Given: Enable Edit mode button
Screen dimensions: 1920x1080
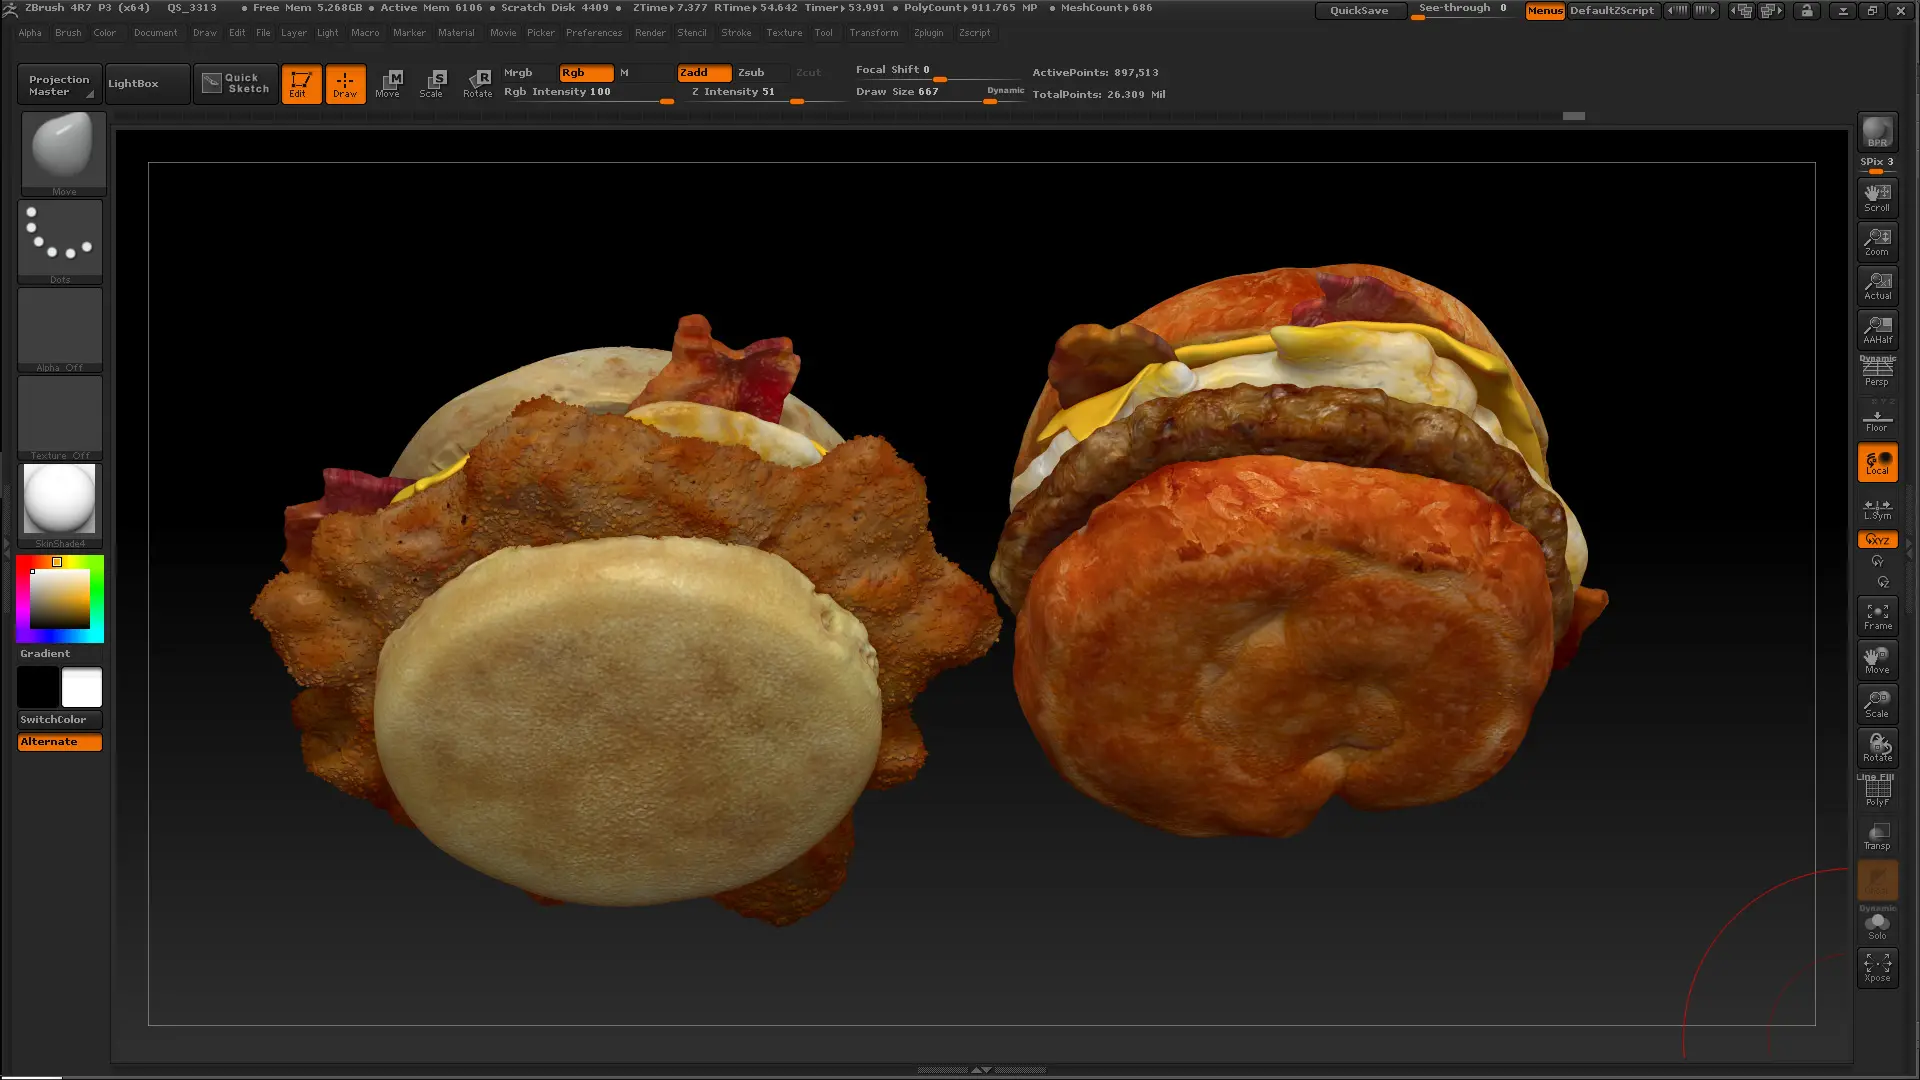Looking at the screenshot, I should [x=301, y=84].
